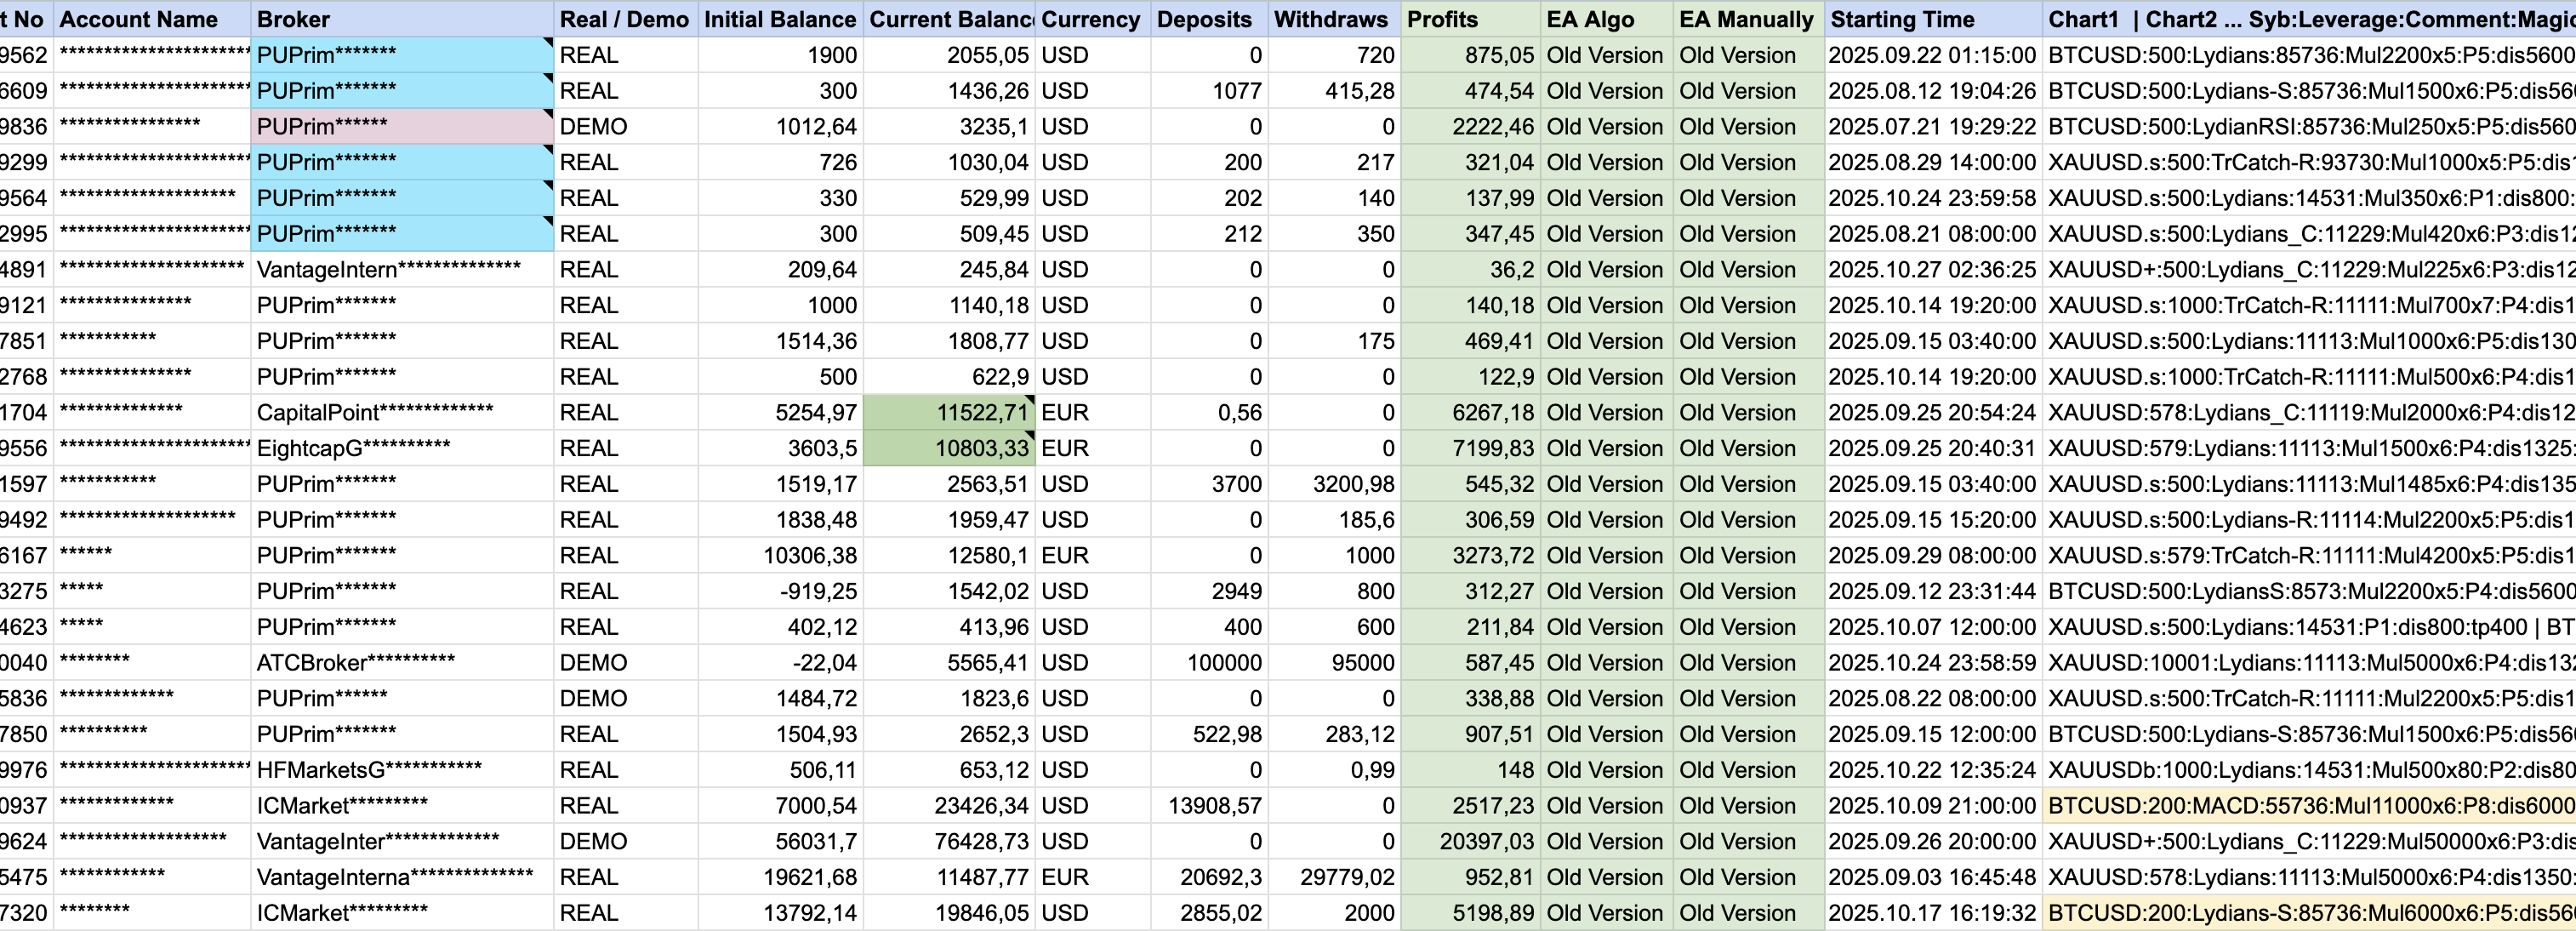Click the Profits column header
The width and height of the screenshot is (2576, 931).
click(1469, 19)
